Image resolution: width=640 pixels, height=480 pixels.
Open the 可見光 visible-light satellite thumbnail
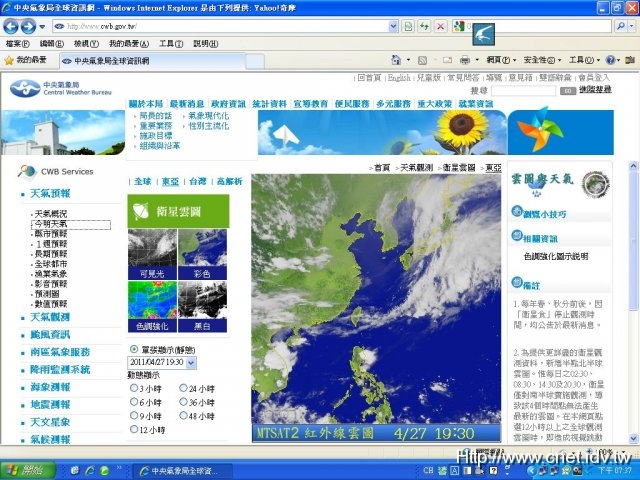pyautogui.click(x=152, y=254)
